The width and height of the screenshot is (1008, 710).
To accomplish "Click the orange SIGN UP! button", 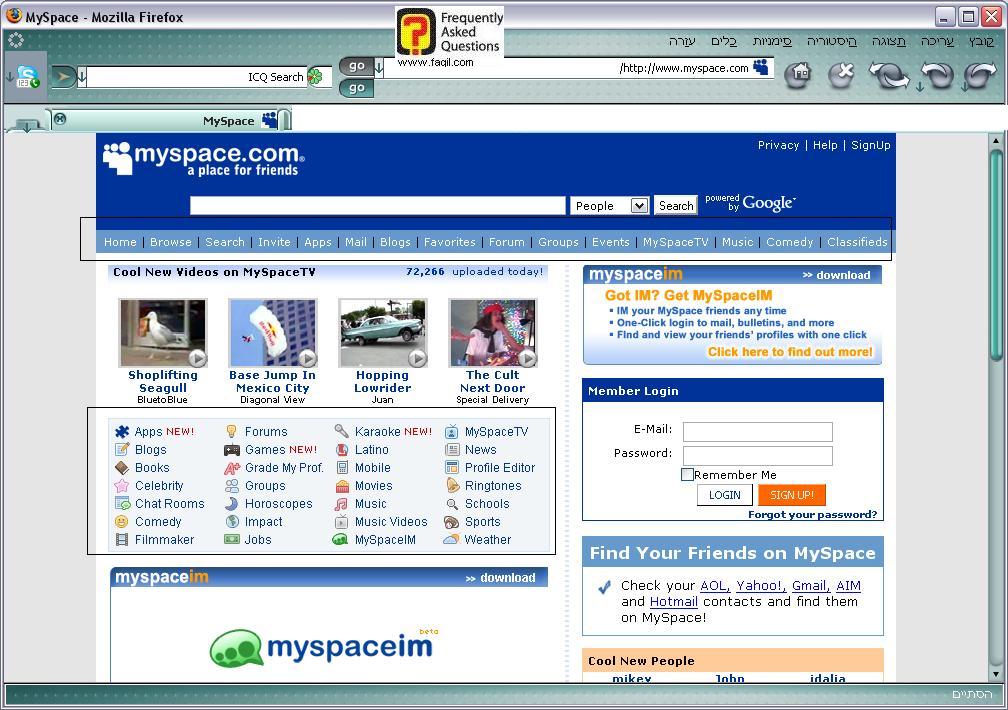I will click(x=791, y=495).
